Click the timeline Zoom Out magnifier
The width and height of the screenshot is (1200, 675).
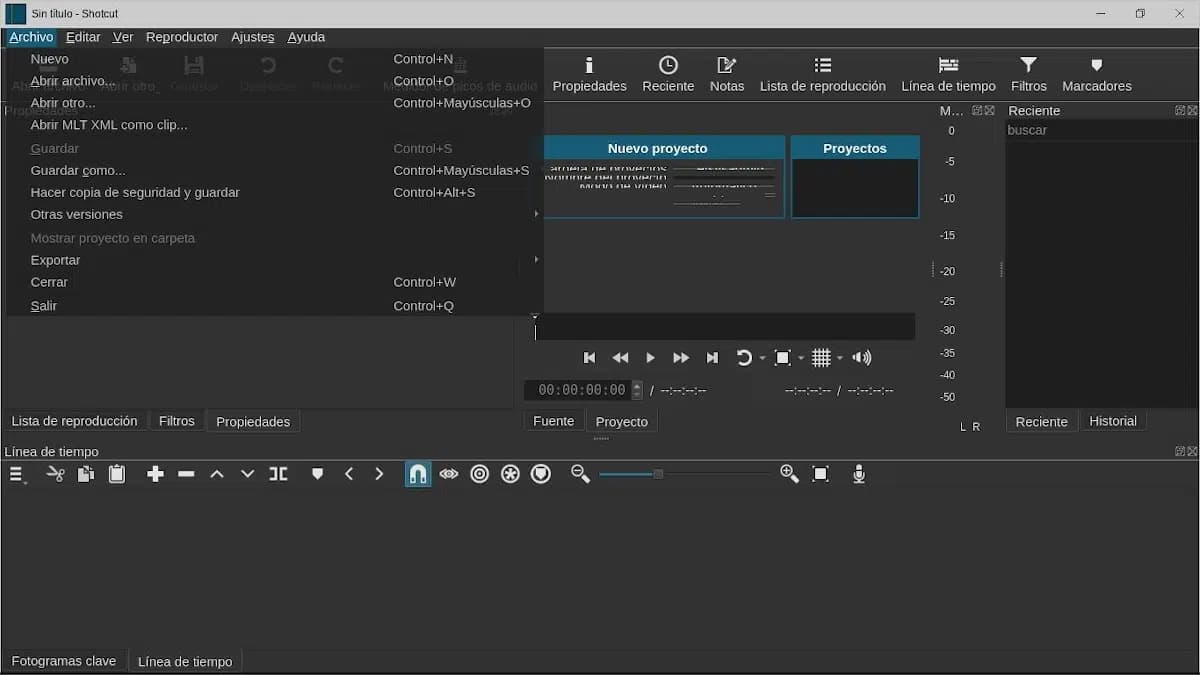coord(580,474)
